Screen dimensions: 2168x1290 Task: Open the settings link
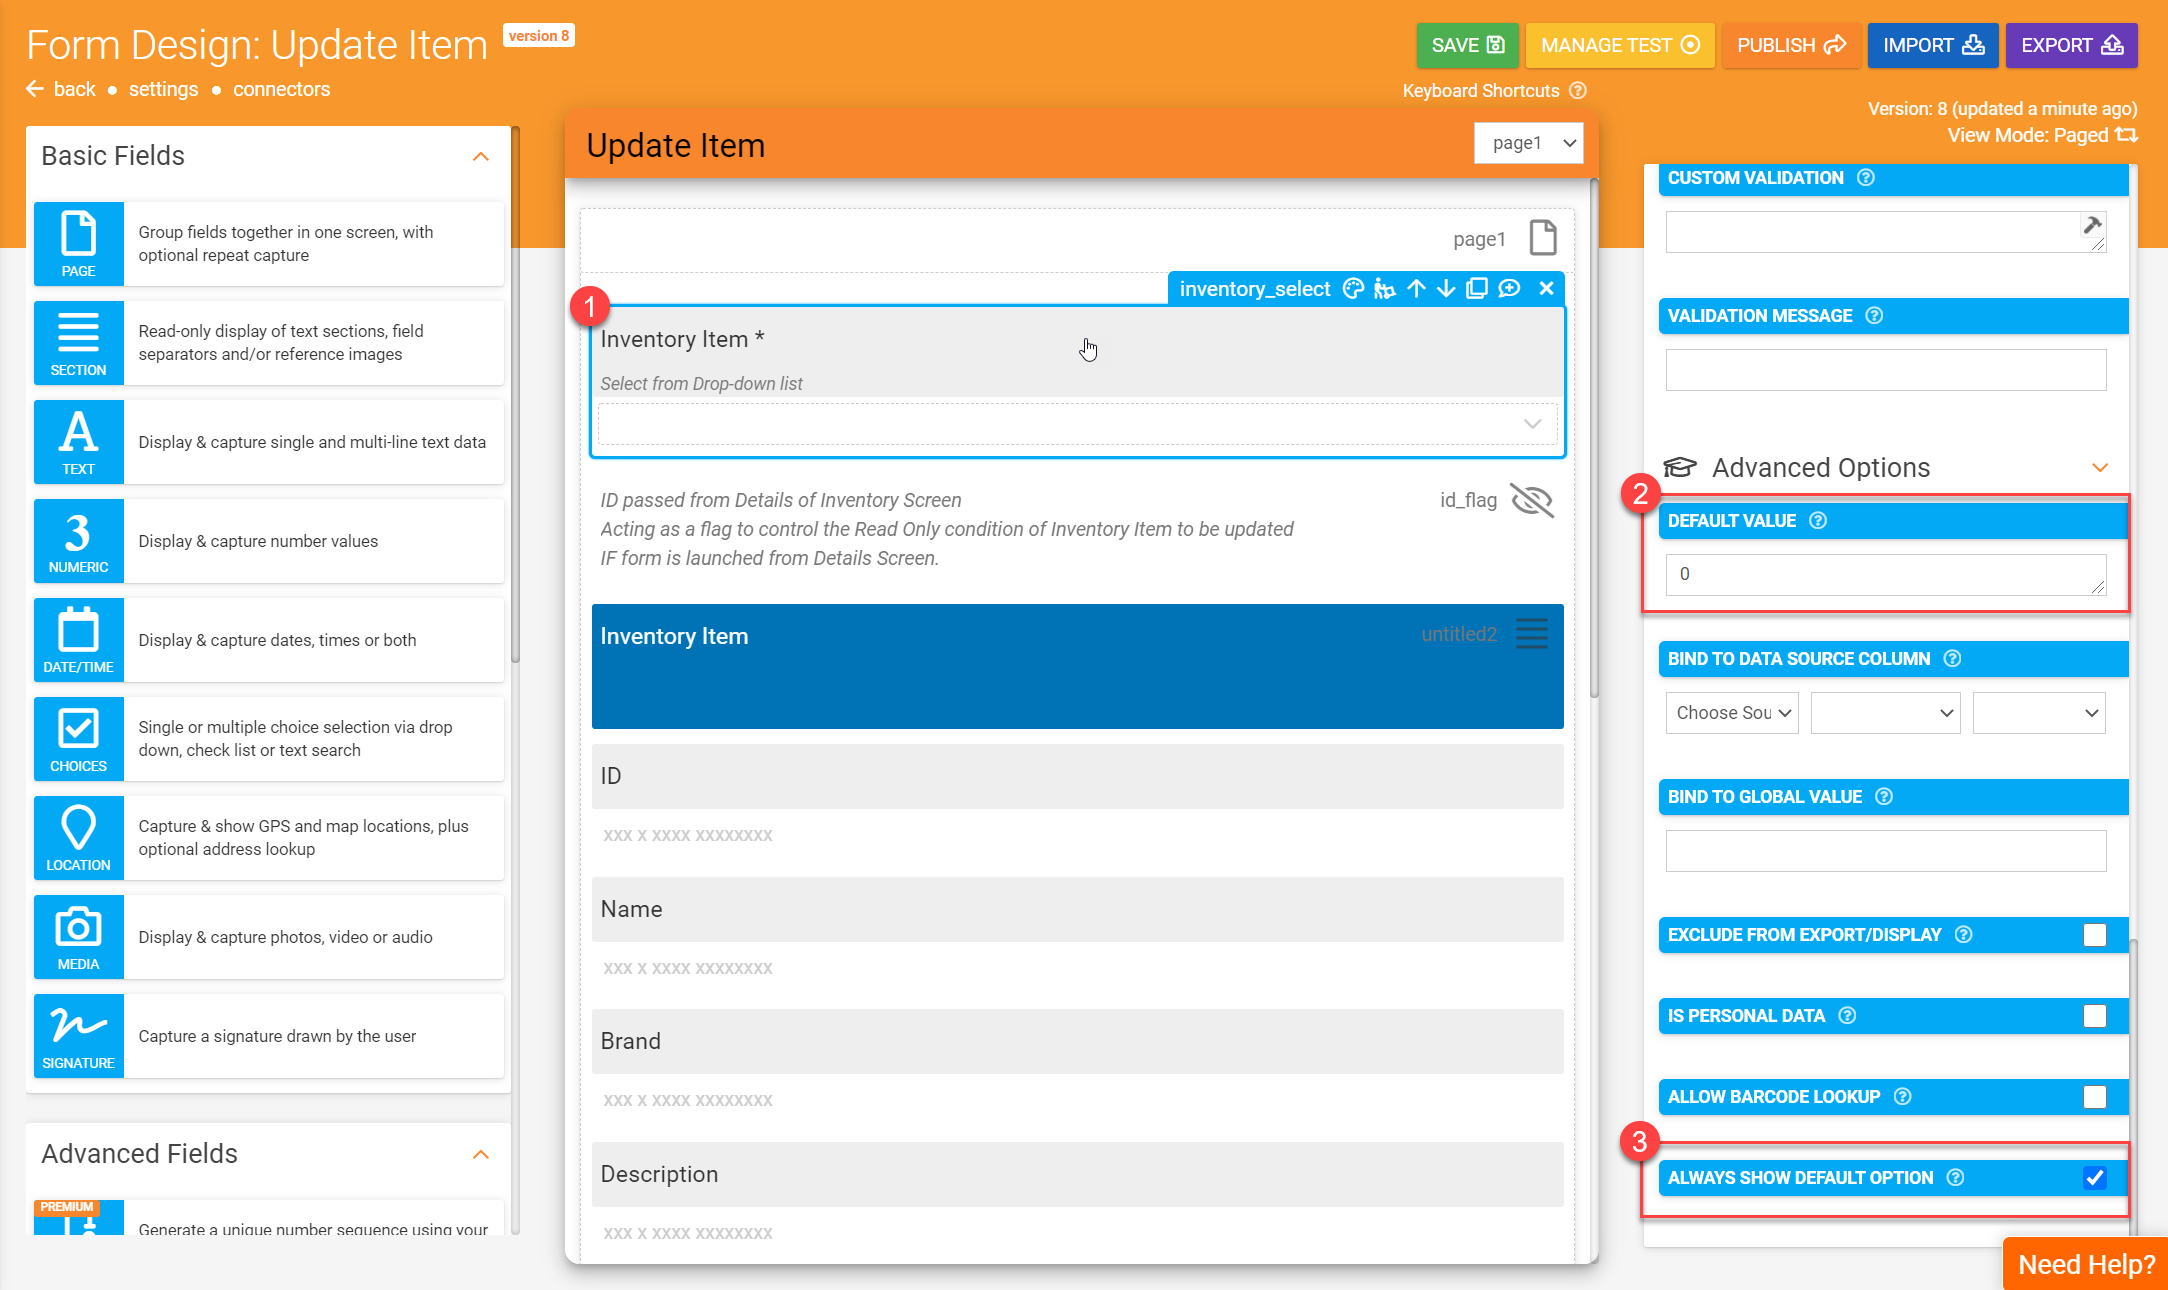coord(163,89)
